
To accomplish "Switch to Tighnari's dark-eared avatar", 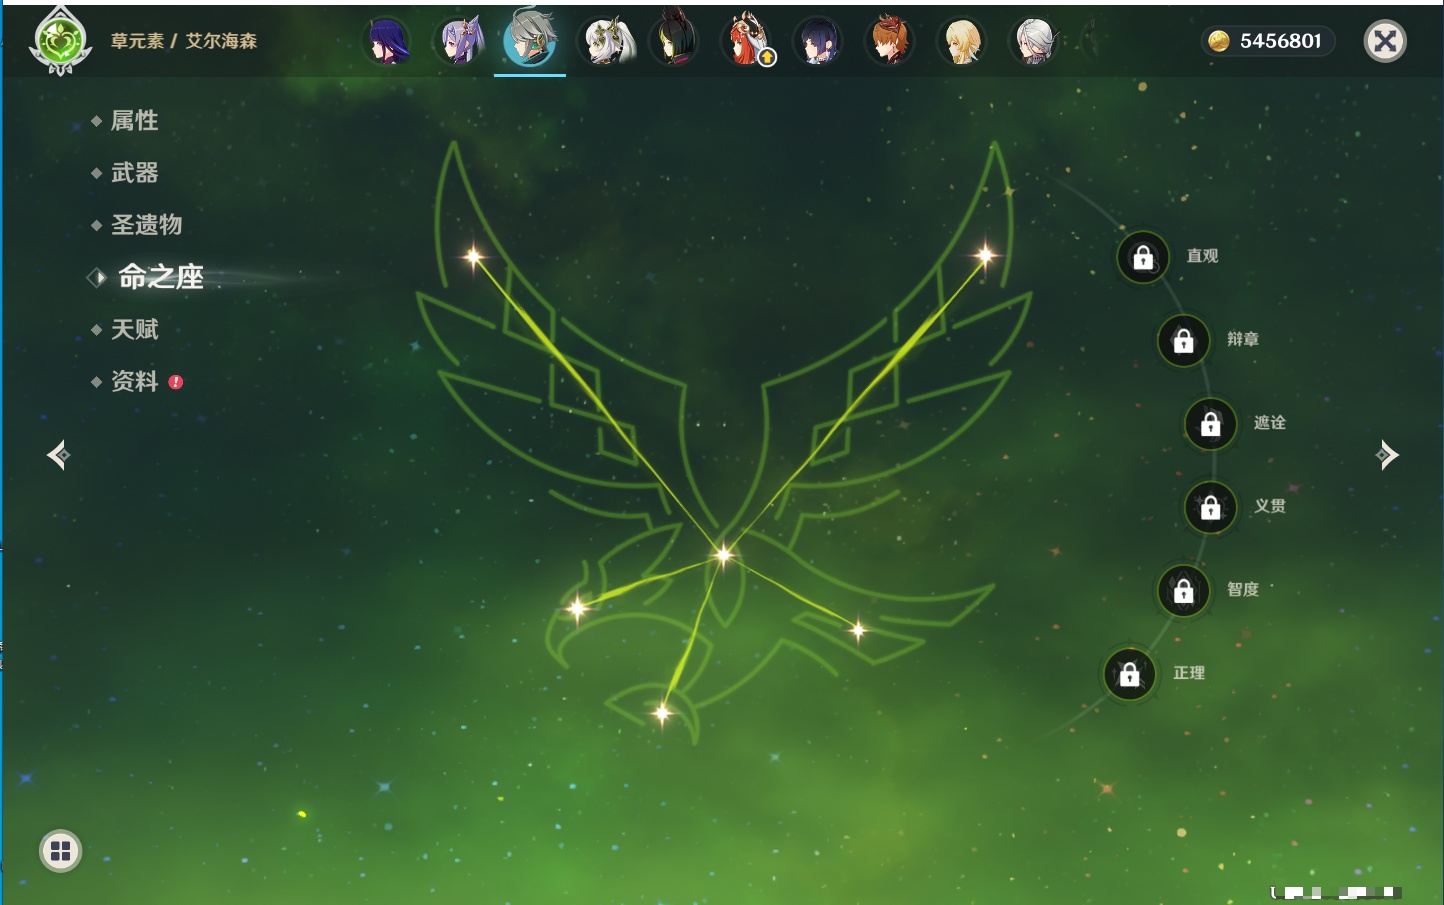I will point(675,40).
